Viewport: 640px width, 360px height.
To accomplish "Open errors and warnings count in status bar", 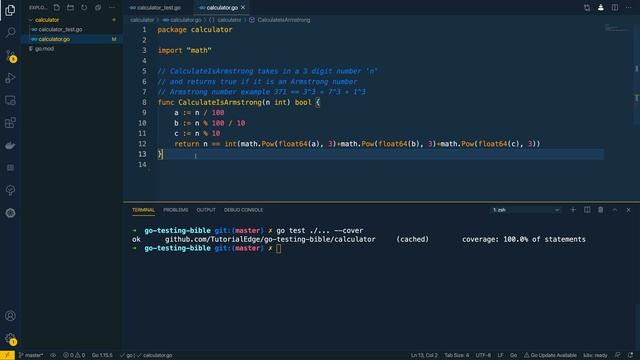I will click(x=74, y=355).
